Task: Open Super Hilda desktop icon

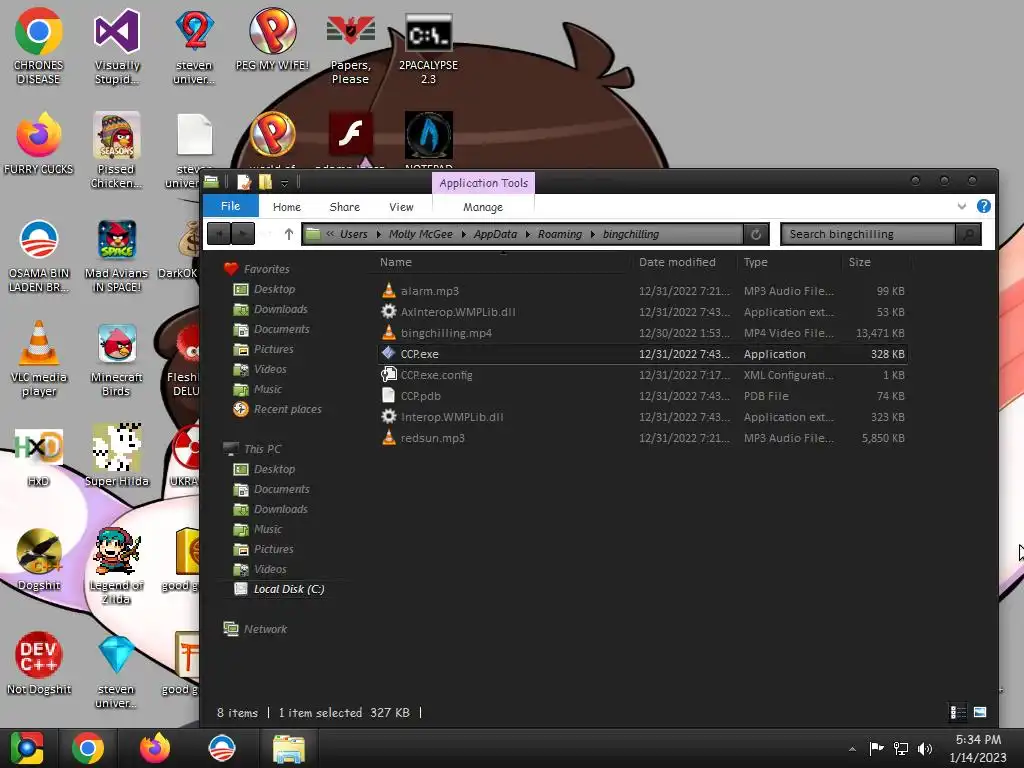Action: click(117, 456)
